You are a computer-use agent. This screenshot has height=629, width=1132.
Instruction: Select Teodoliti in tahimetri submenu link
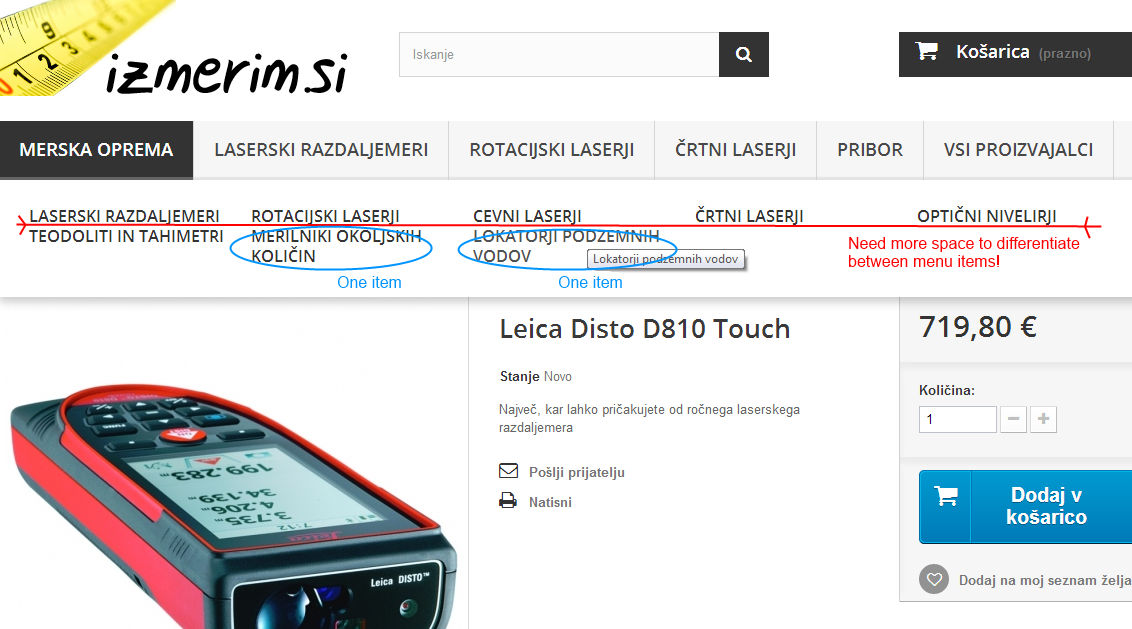(126, 236)
